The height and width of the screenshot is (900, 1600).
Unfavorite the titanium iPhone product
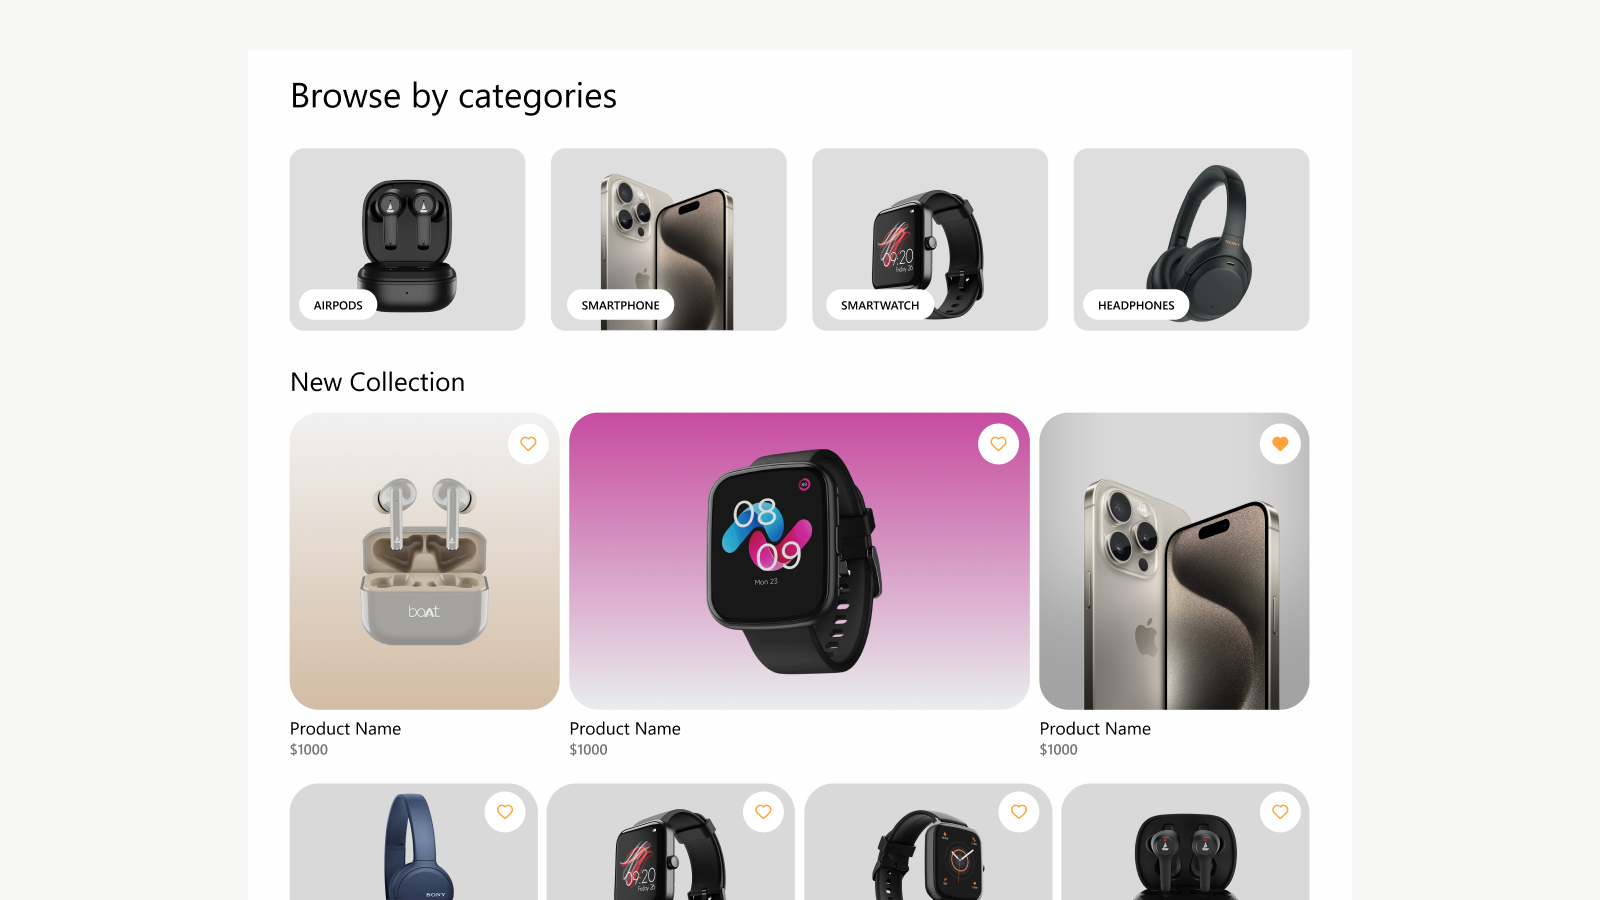pyautogui.click(x=1280, y=444)
